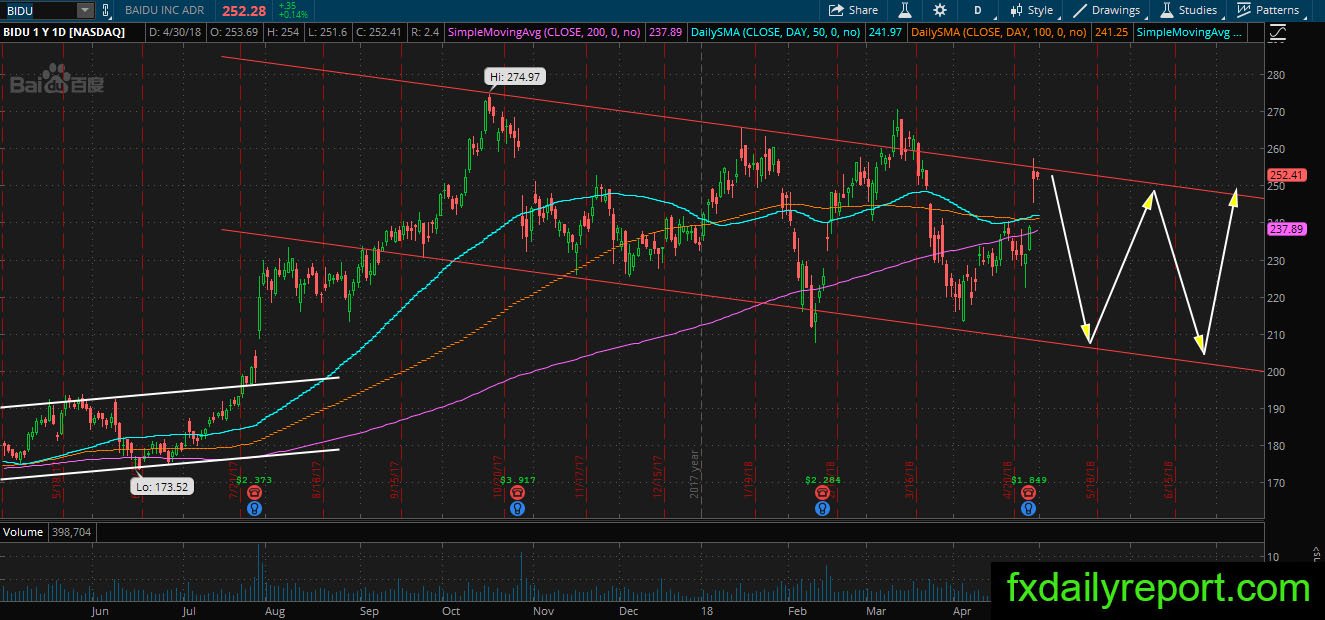Click the $2.284 earnings value
The height and width of the screenshot is (620, 1325).
(822, 481)
